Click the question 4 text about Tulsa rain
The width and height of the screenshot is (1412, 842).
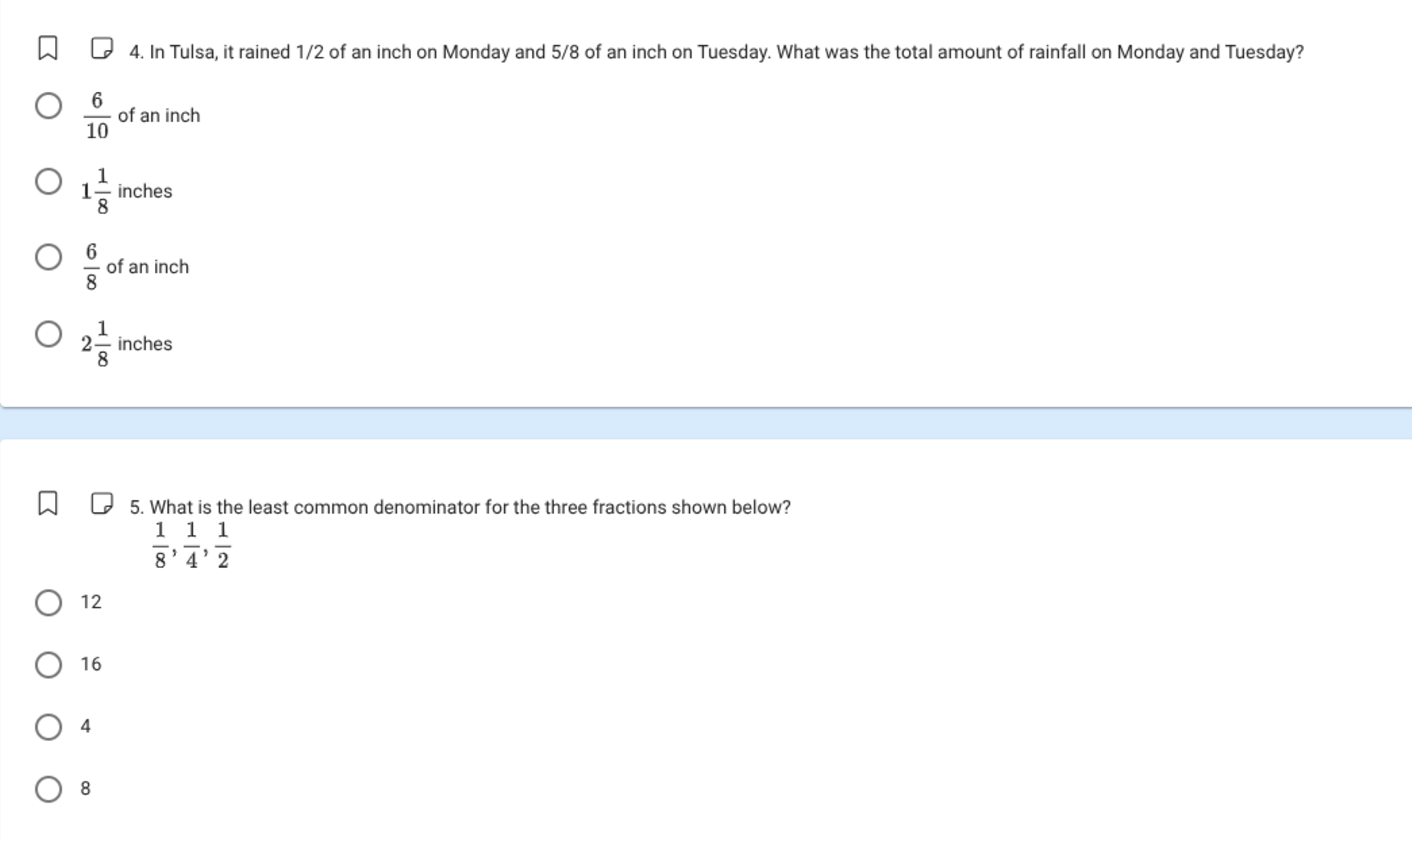click(716, 52)
